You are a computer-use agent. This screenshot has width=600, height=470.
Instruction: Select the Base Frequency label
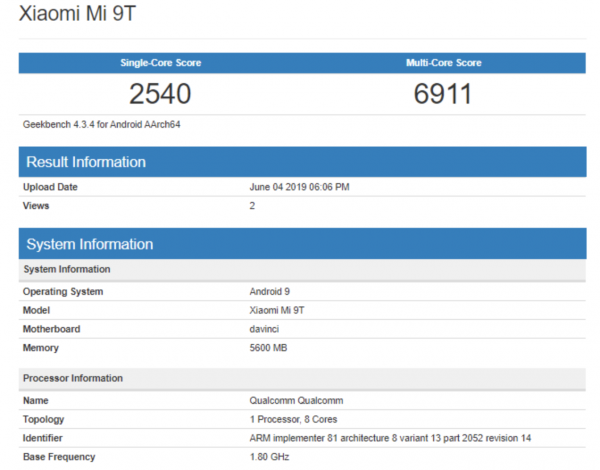59,457
